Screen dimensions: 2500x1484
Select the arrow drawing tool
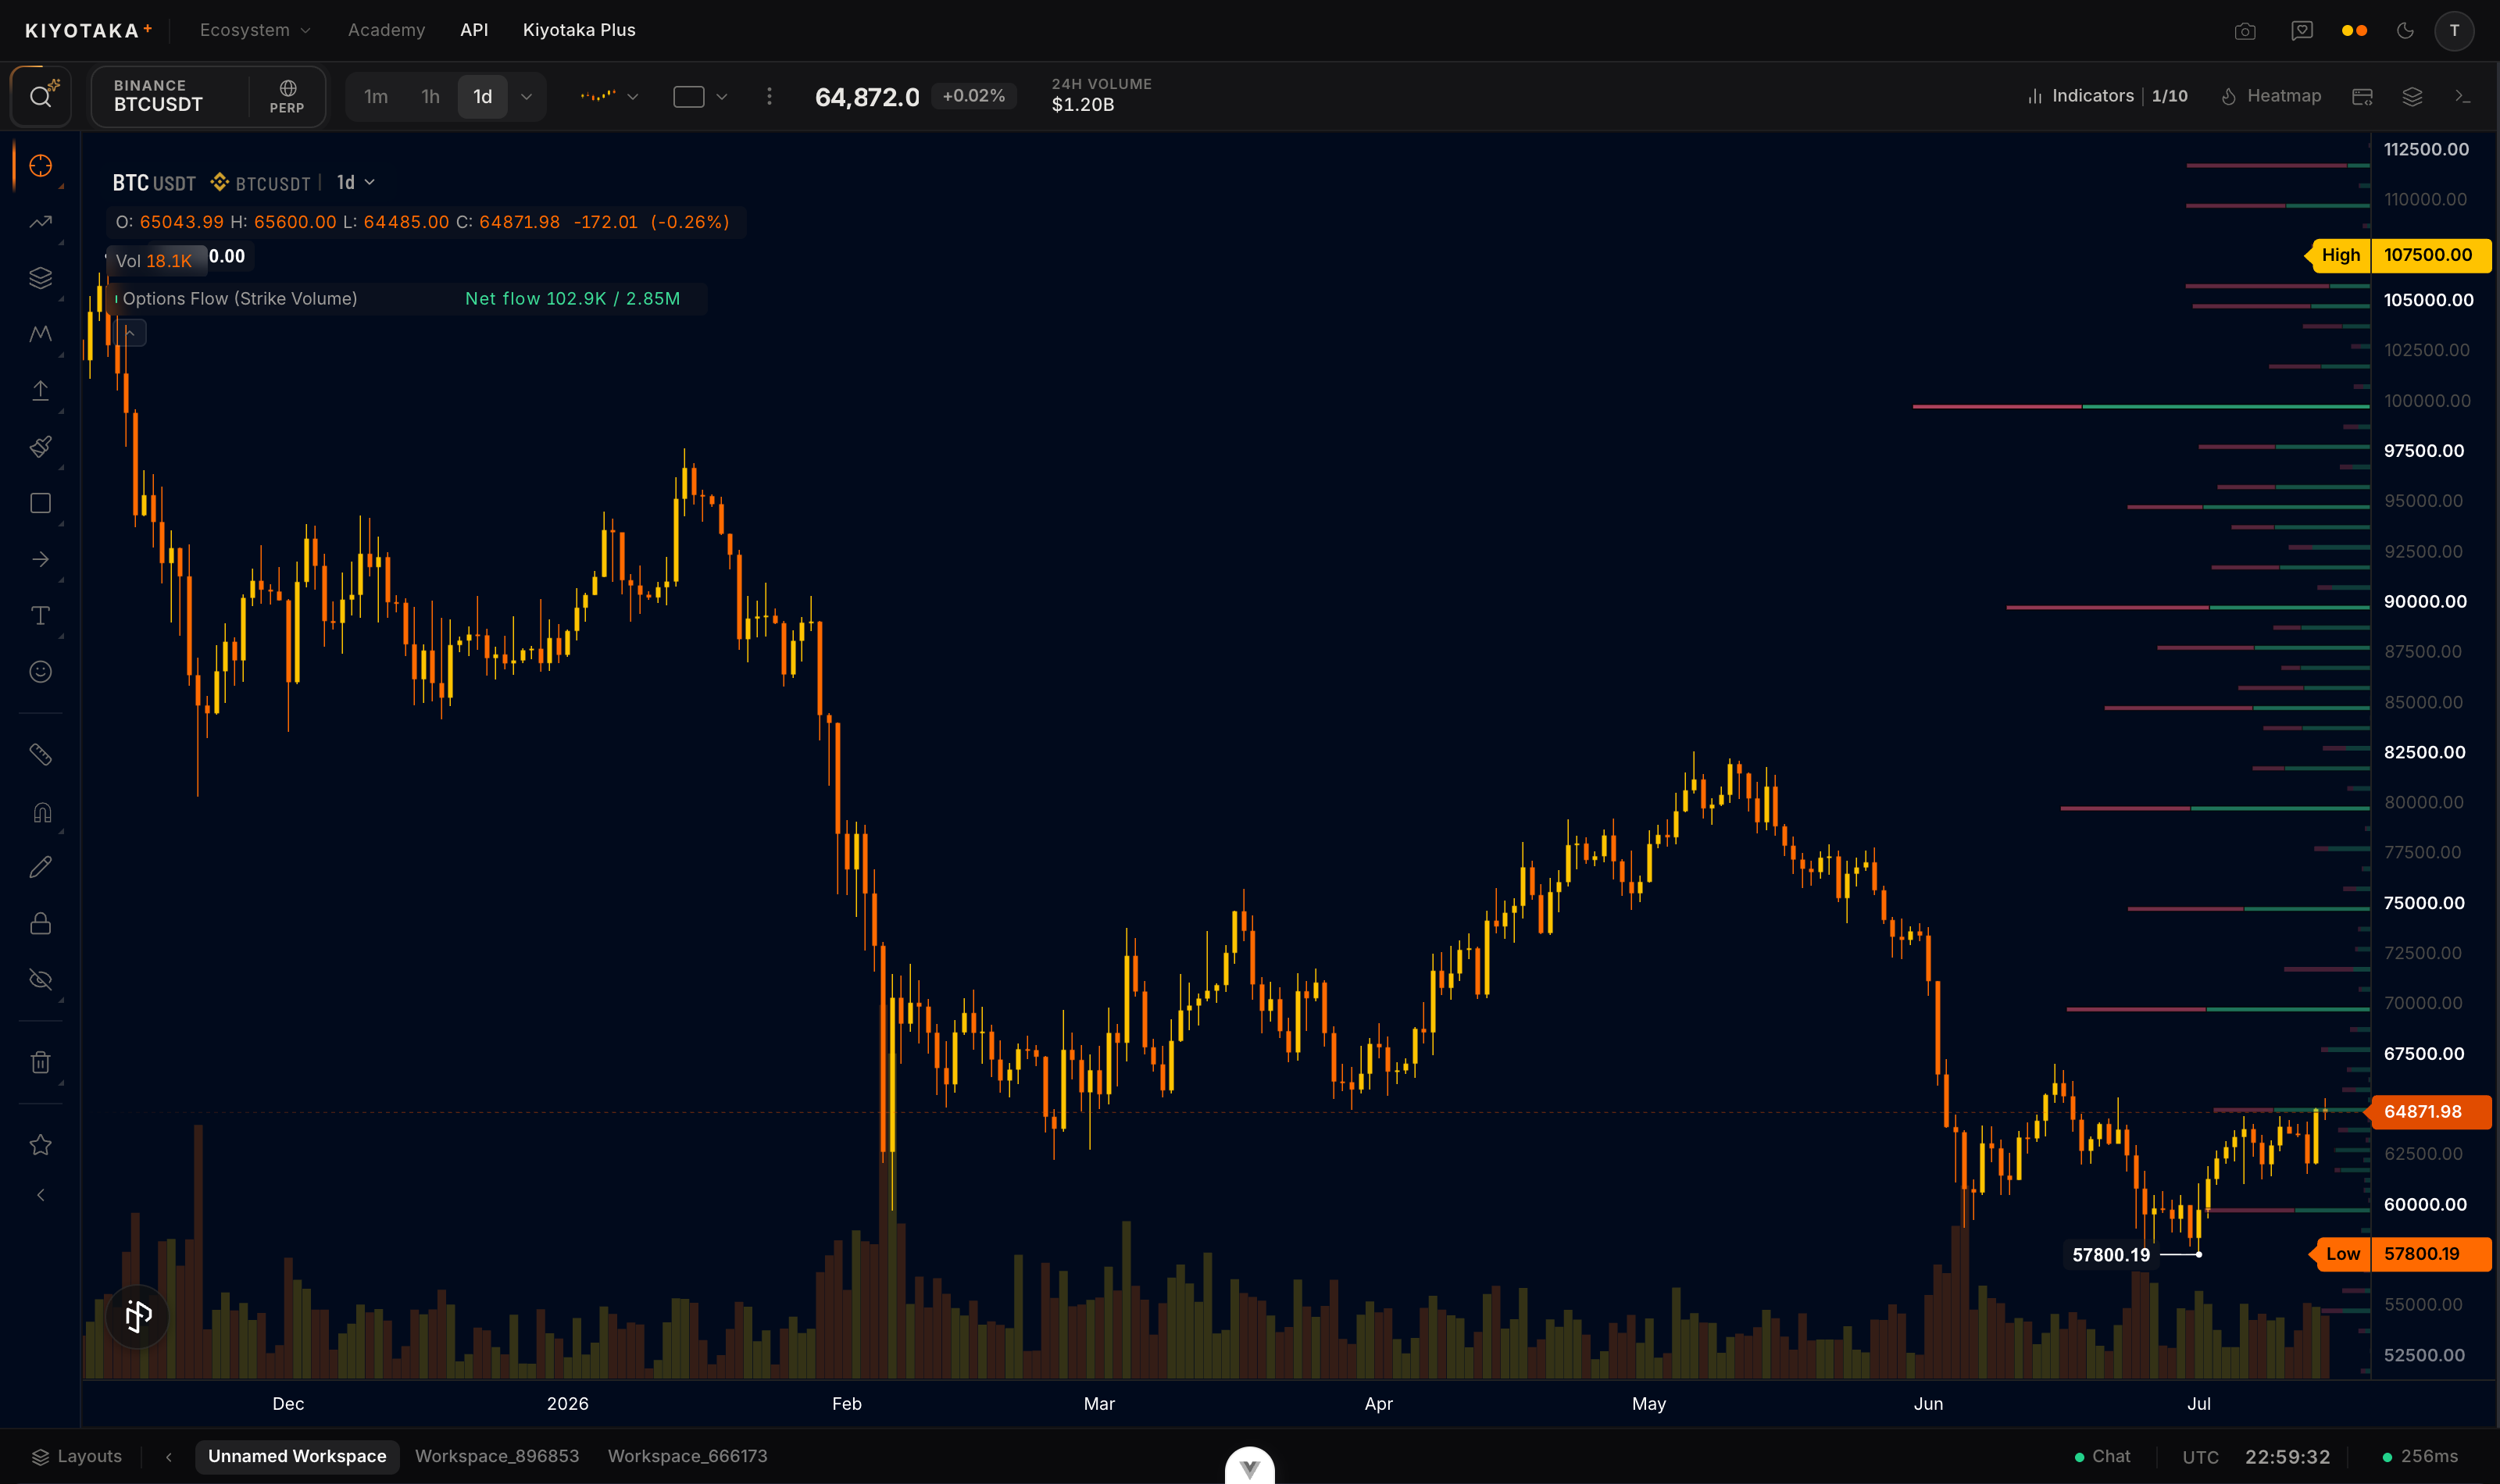[40, 559]
